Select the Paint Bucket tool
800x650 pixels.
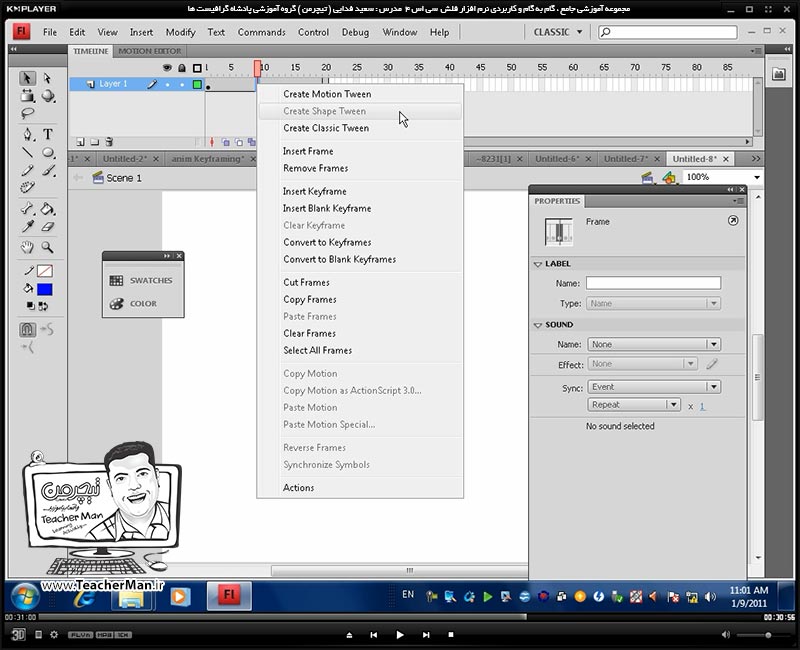click(x=48, y=208)
